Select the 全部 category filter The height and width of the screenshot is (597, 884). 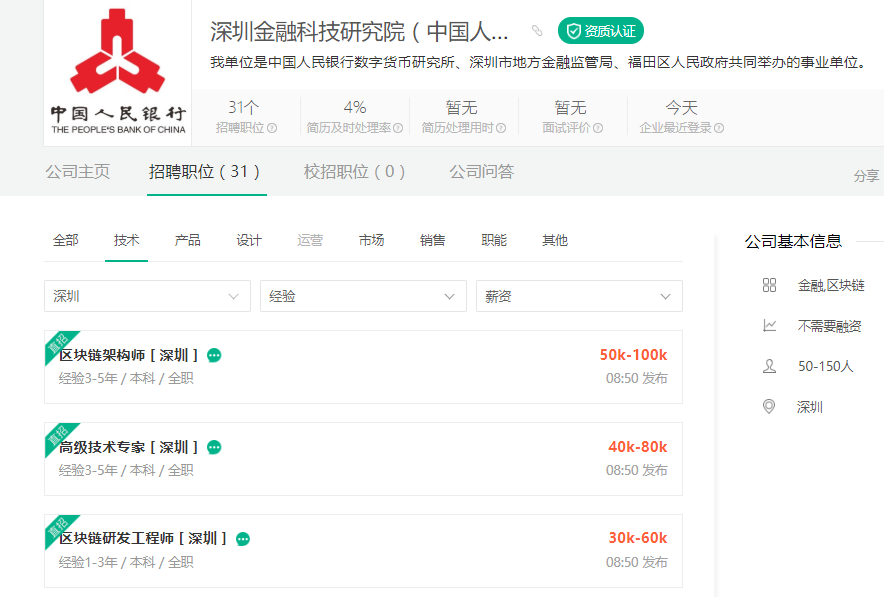[x=66, y=240]
